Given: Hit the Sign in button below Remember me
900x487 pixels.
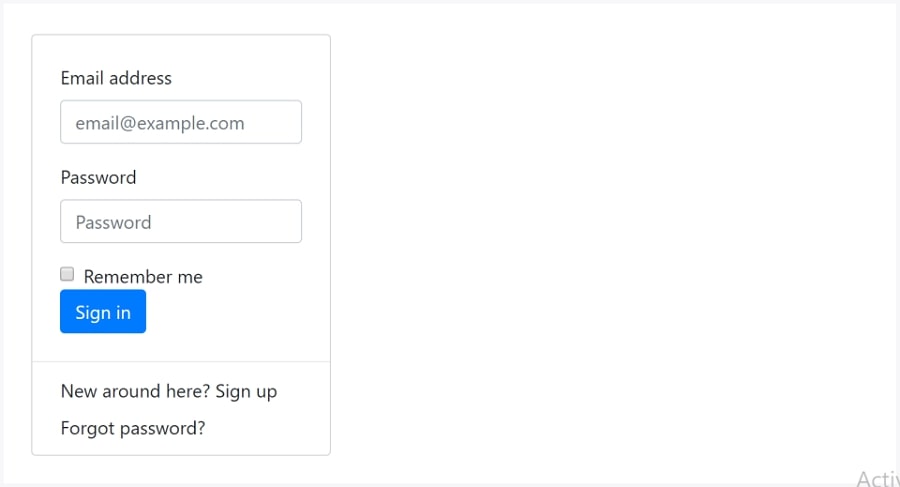Looking at the screenshot, I should (x=103, y=312).
